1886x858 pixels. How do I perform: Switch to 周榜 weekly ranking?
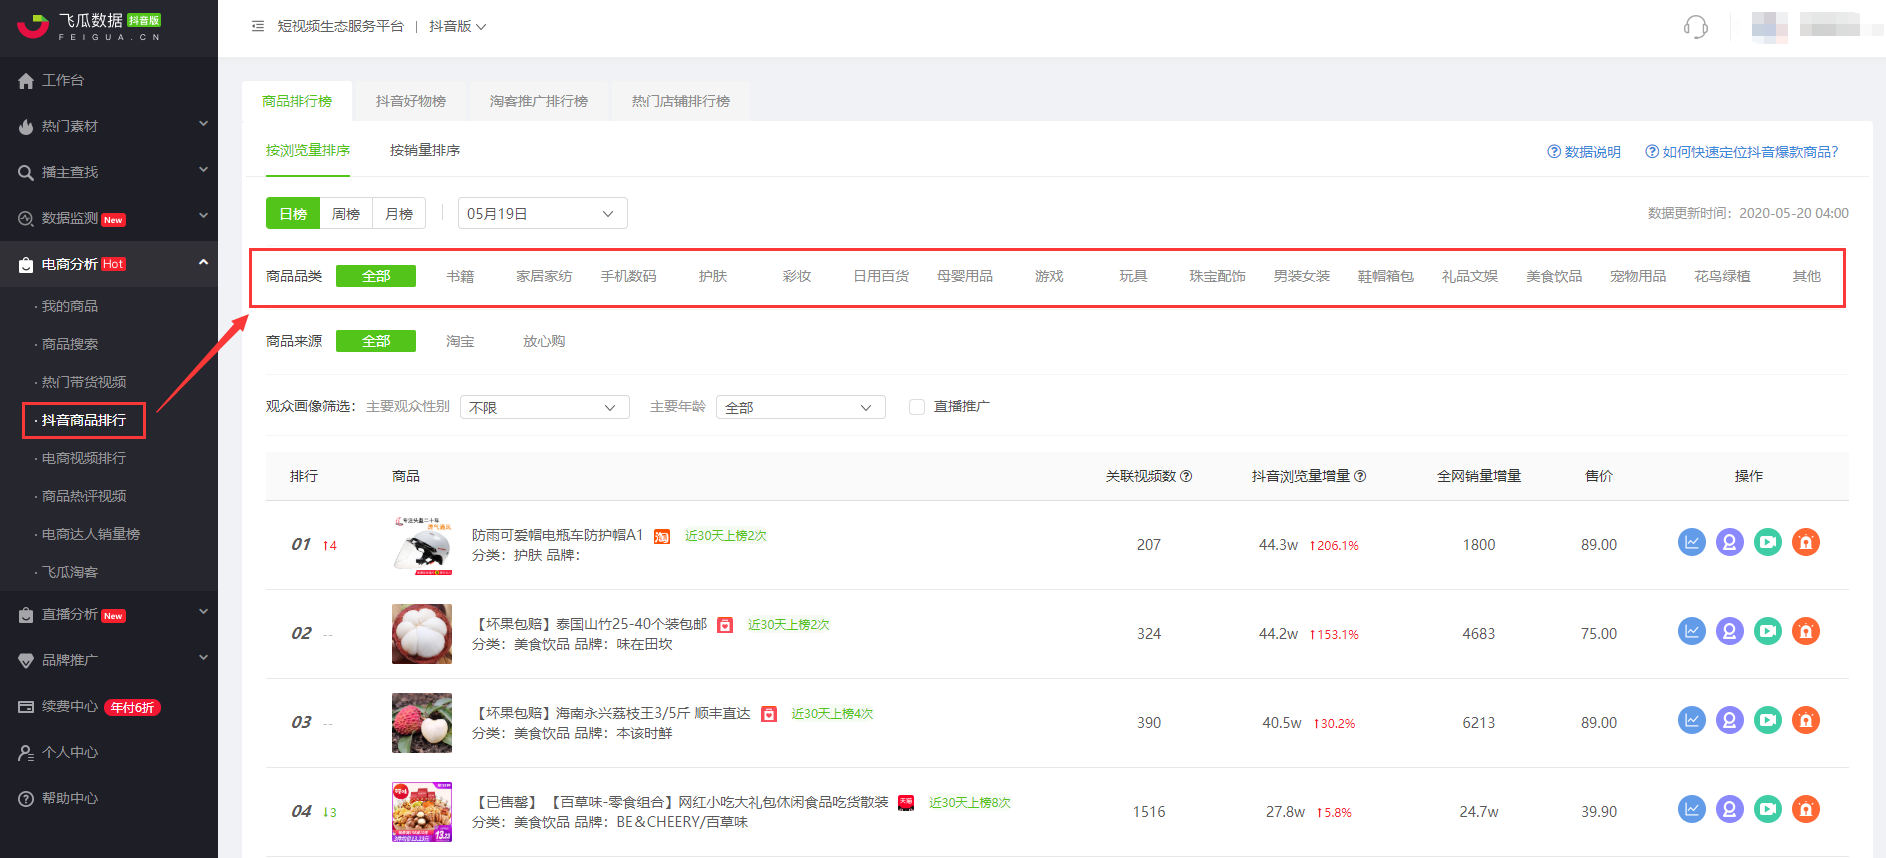[346, 214]
